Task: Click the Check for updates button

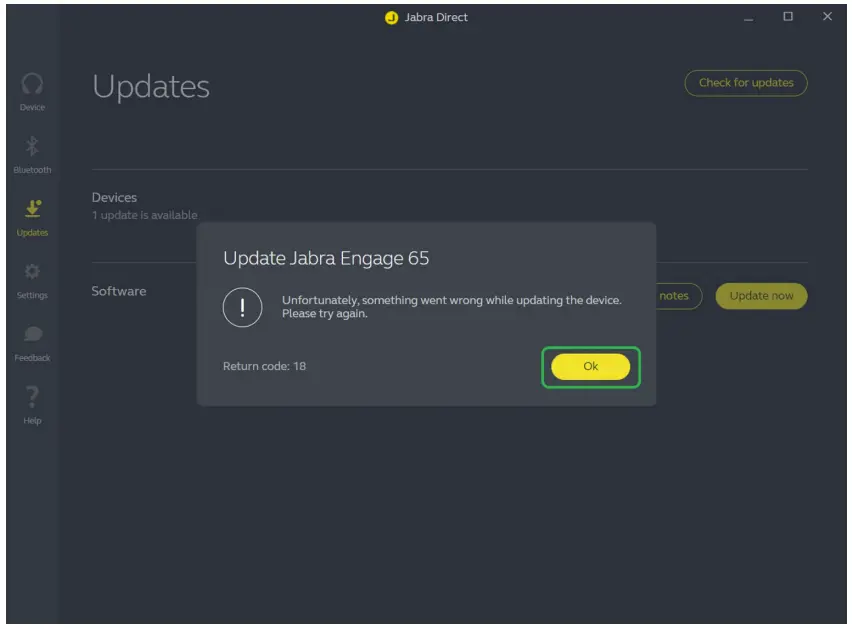Action: click(745, 83)
